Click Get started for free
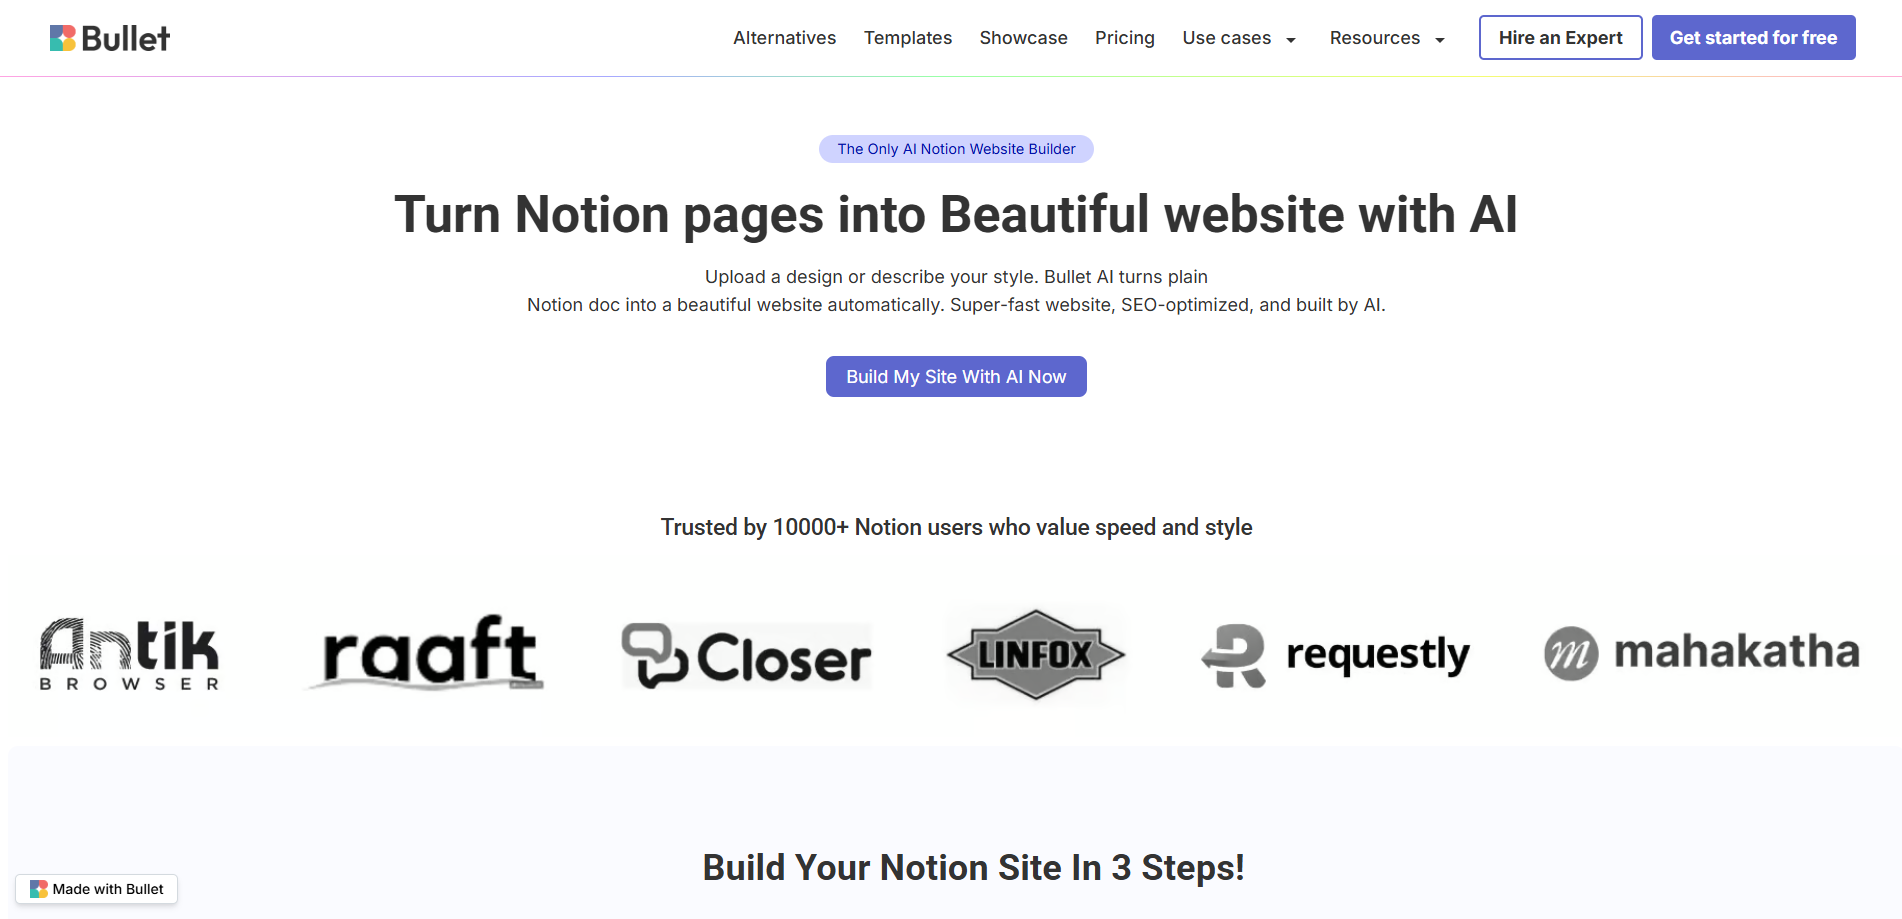1902x919 pixels. (x=1753, y=37)
